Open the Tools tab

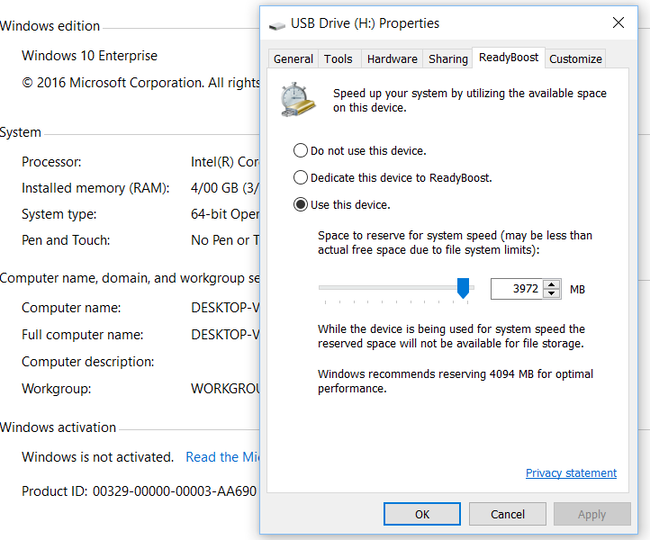[338, 59]
